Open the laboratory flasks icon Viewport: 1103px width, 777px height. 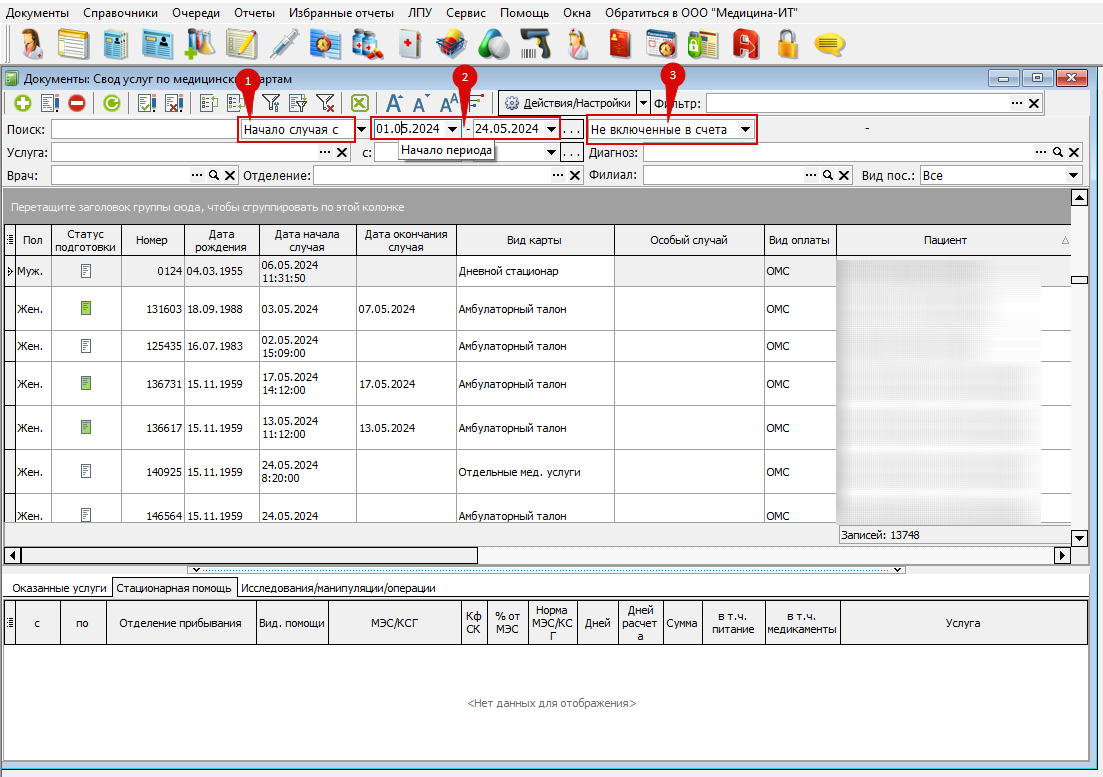point(200,44)
